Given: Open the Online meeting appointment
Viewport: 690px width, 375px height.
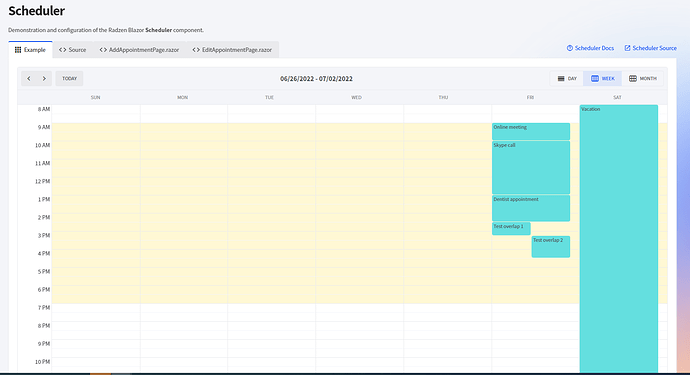Looking at the screenshot, I should tap(531, 132).
